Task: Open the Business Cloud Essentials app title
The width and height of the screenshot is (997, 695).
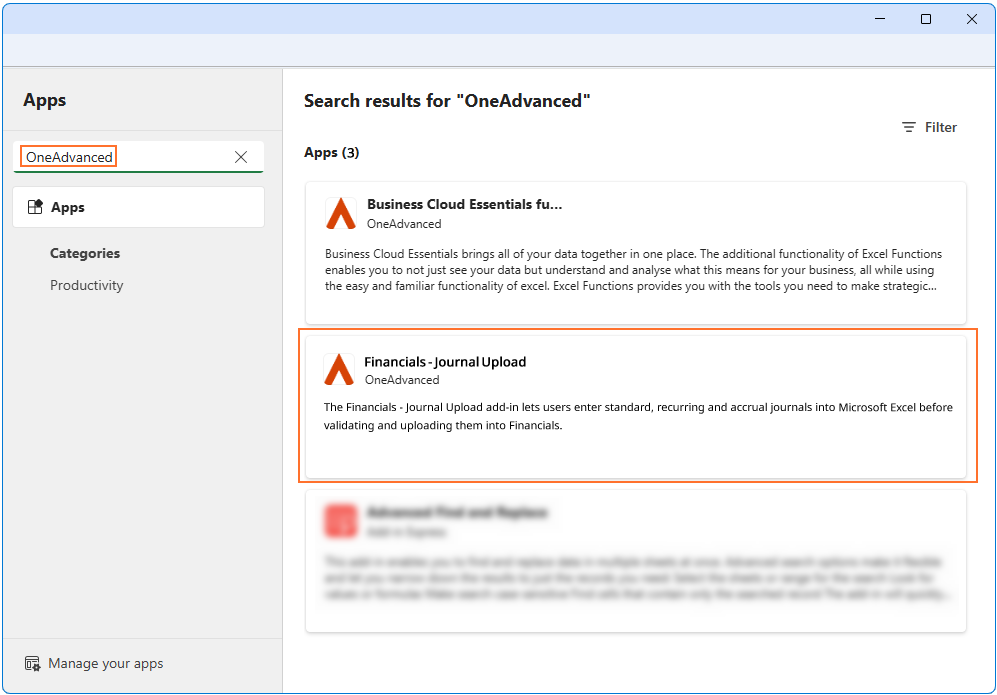Action: 464,204
